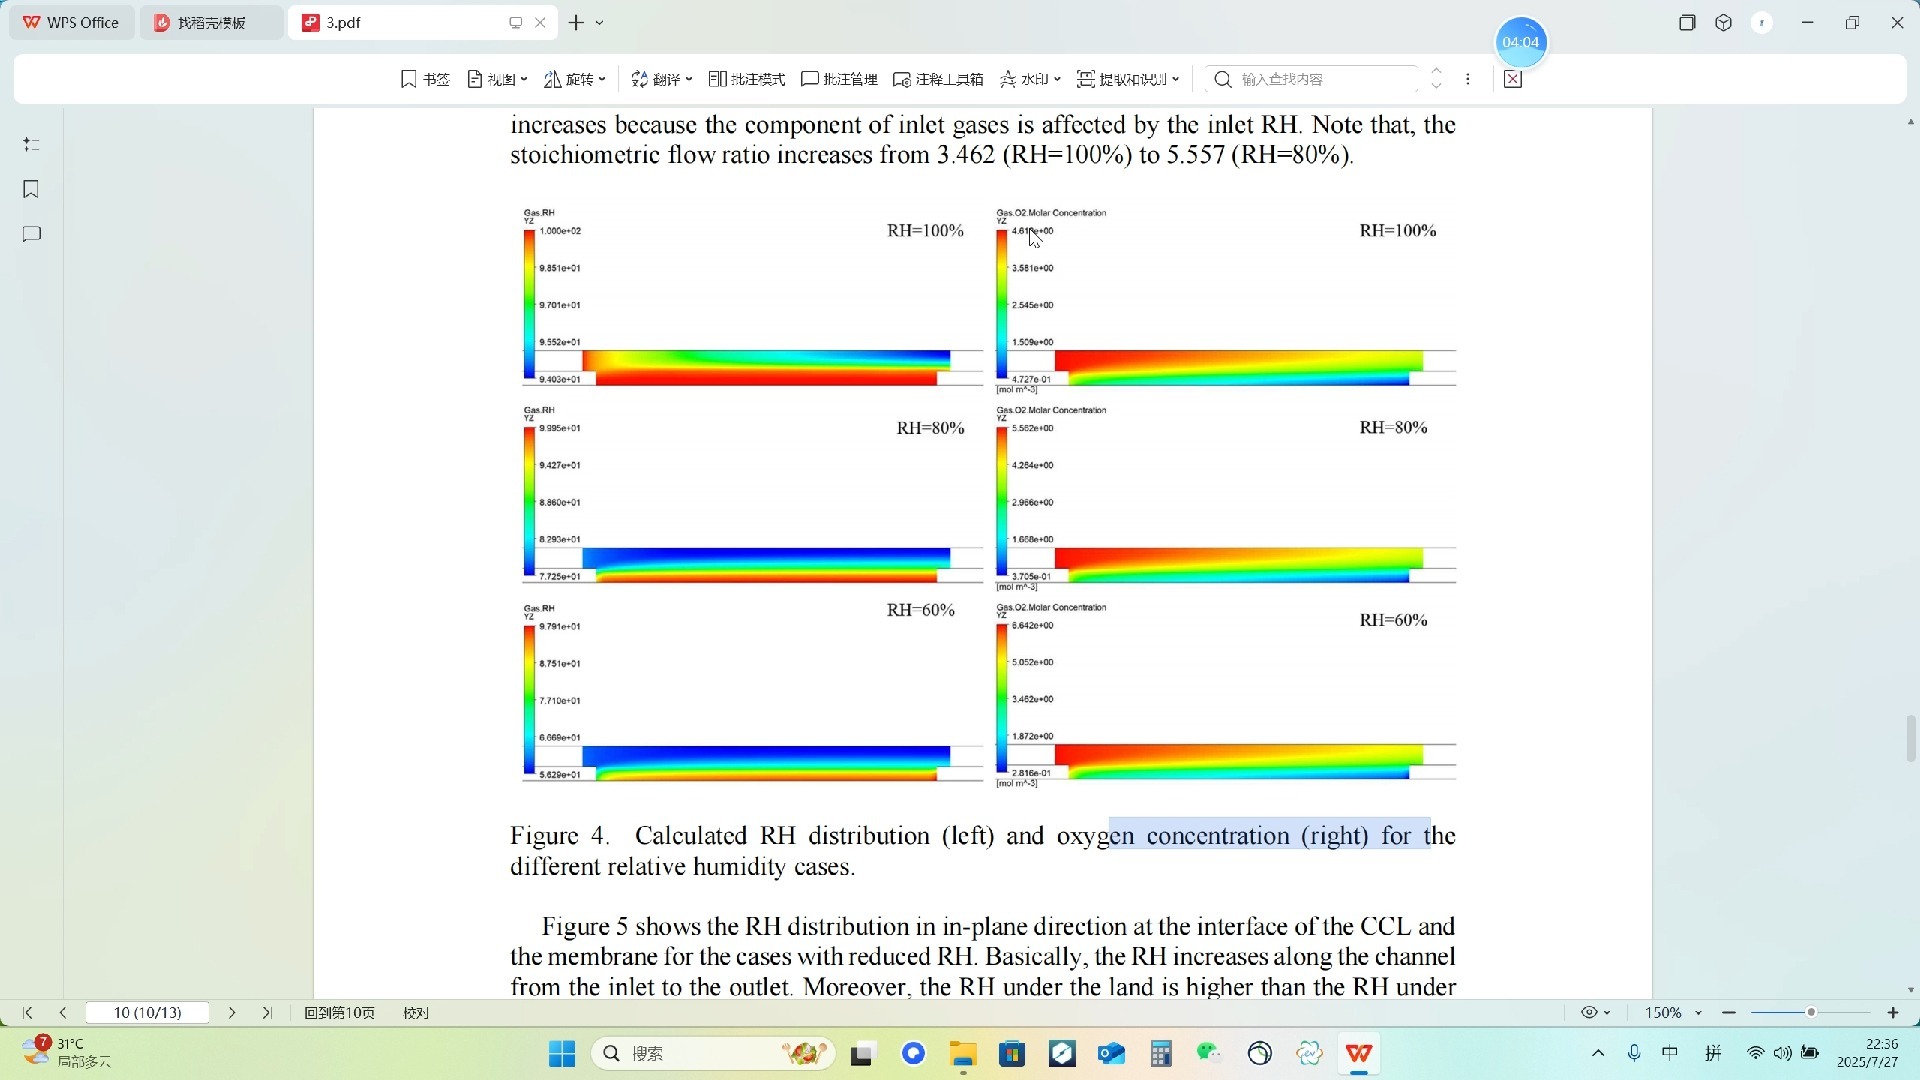Viewport: 1920px width, 1080px height.
Task: Open Outlook in the taskbar
Action: click(x=1111, y=1054)
